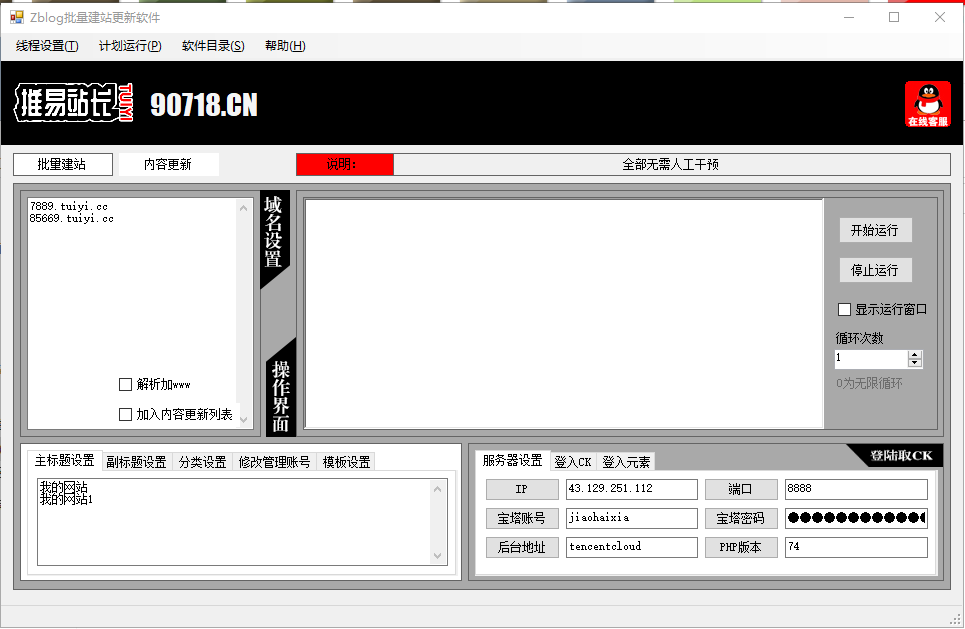Screen dimensions: 965x629
Task: Open the 帮助(H) menu
Action: click(x=285, y=46)
